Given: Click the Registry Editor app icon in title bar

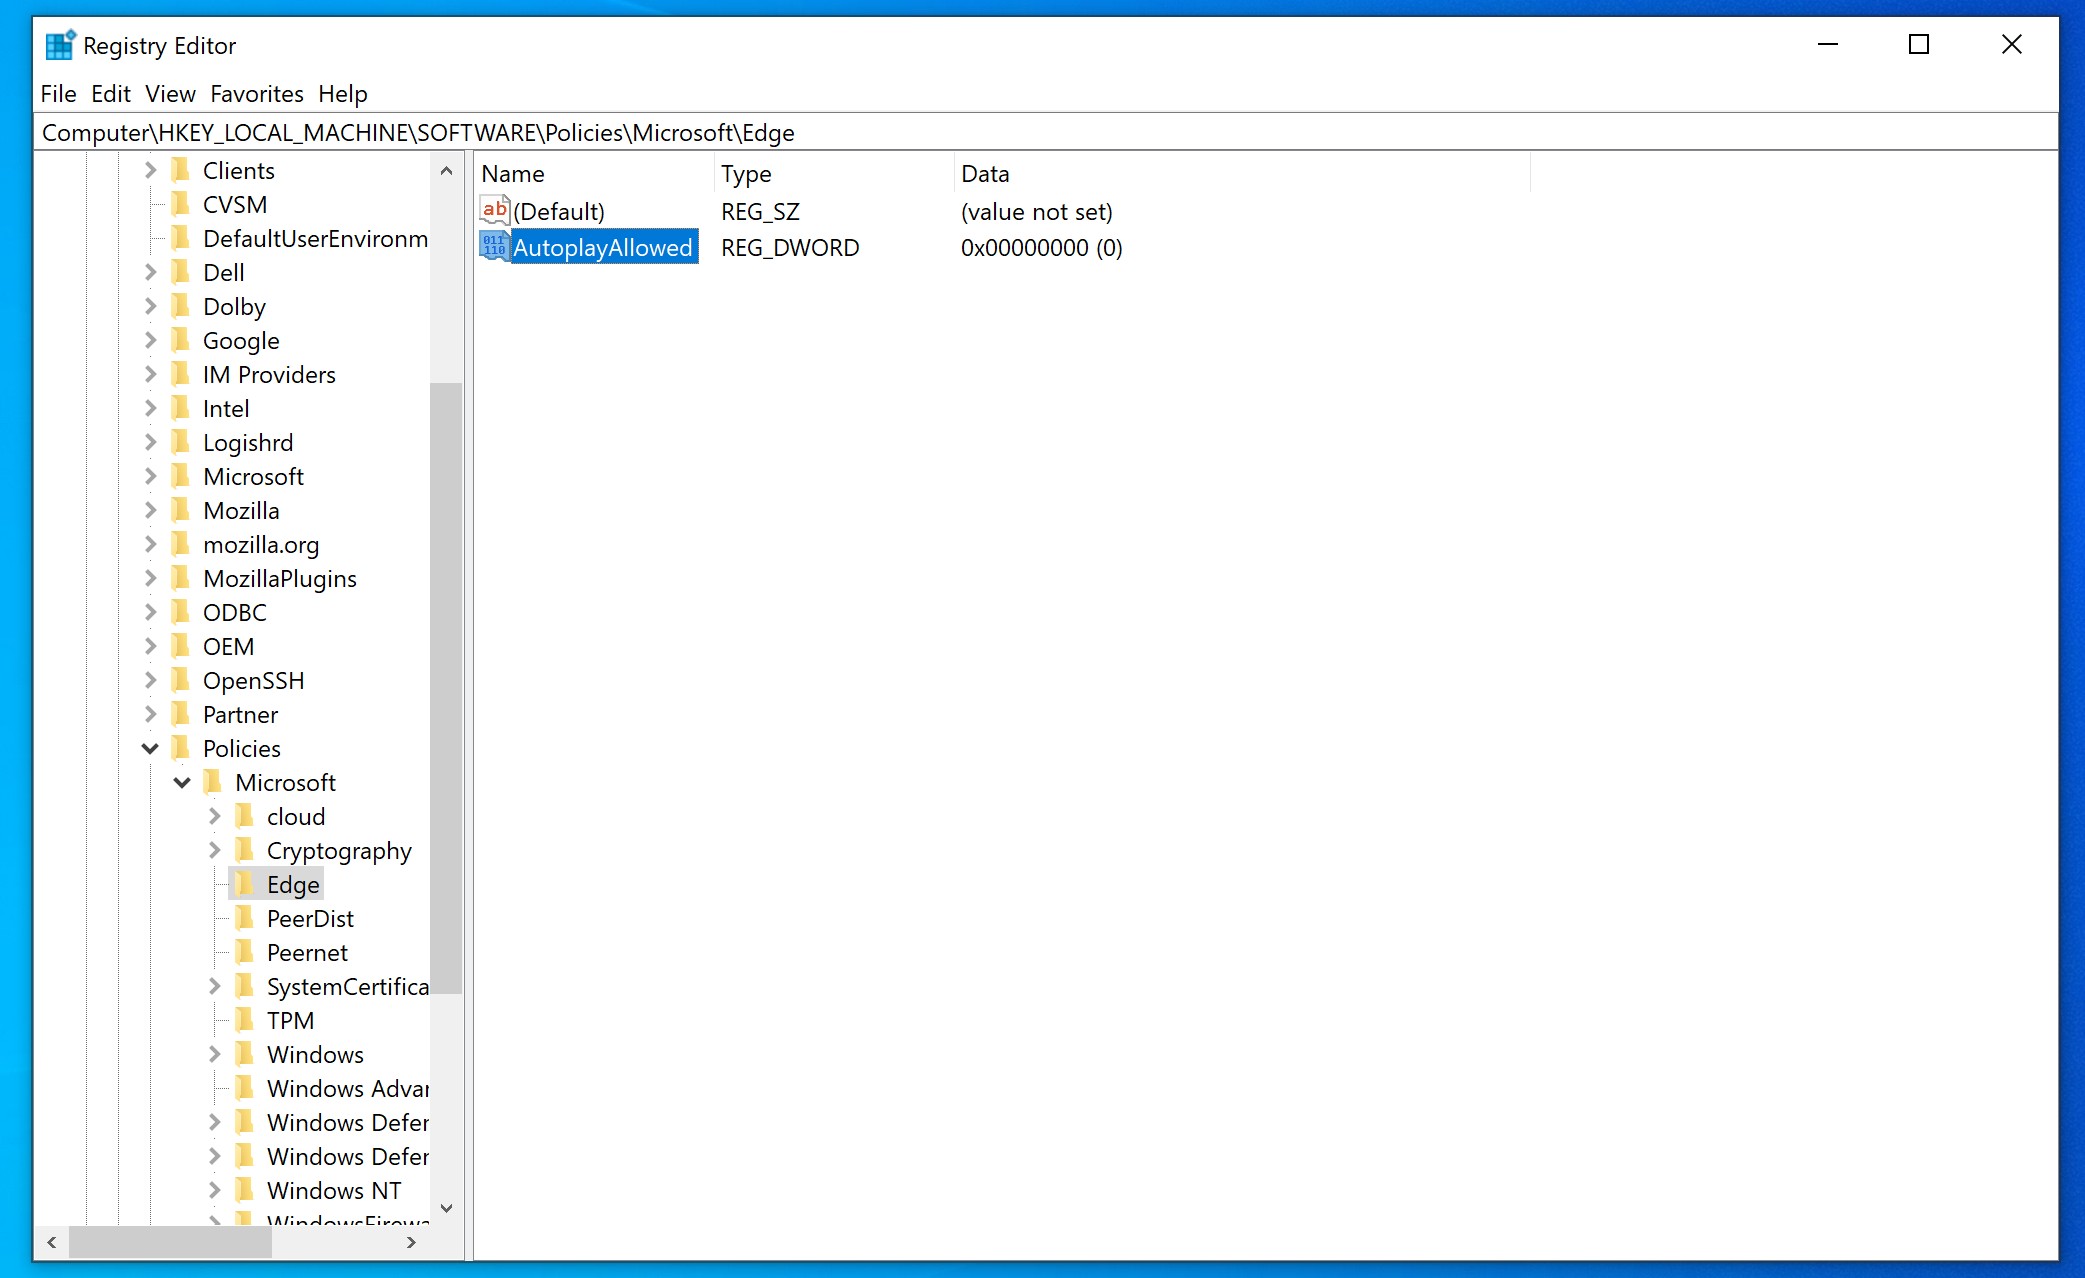Looking at the screenshot, I should [x=60, y=45].
